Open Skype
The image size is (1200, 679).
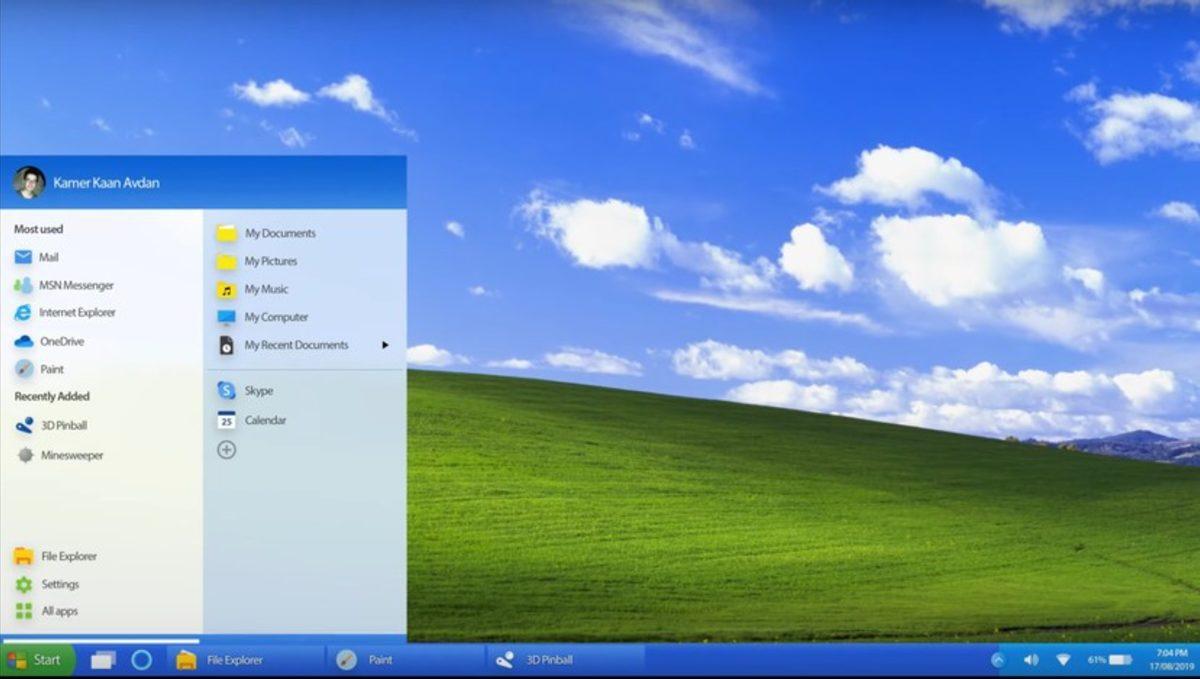(x=257, y=390)
